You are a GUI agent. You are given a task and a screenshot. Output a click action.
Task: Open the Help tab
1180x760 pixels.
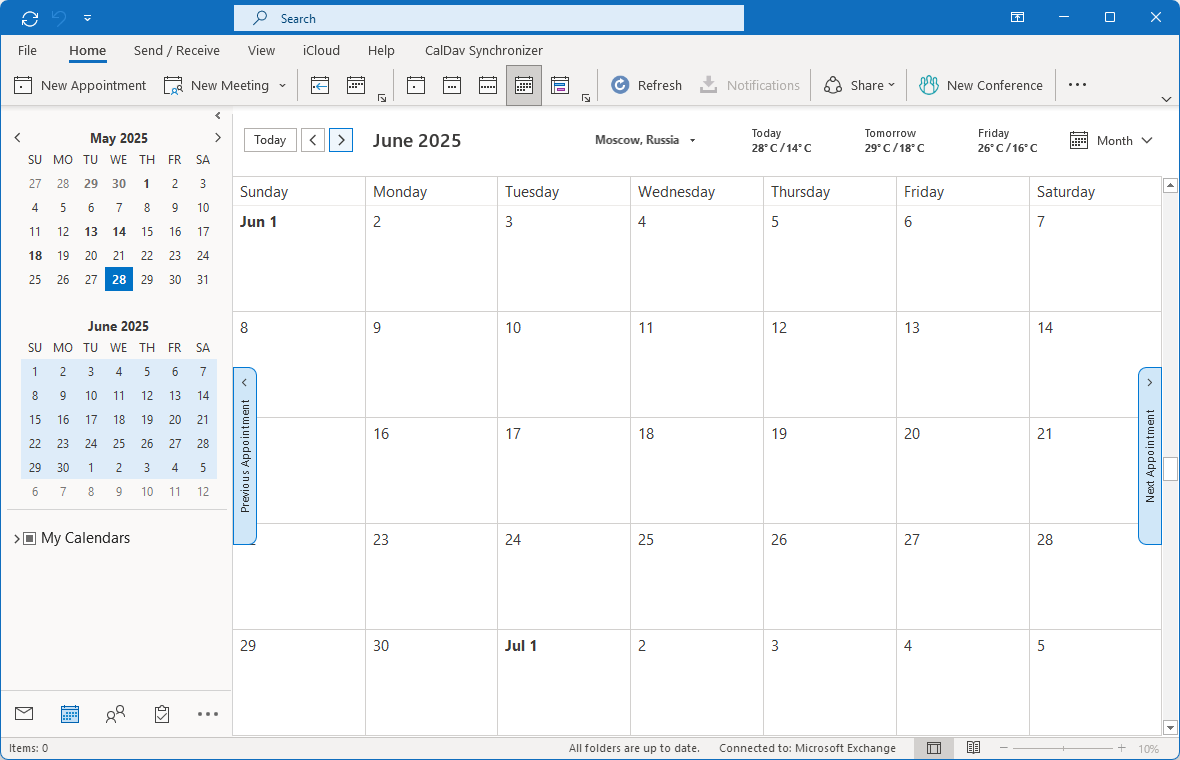(x=381, y=50)
